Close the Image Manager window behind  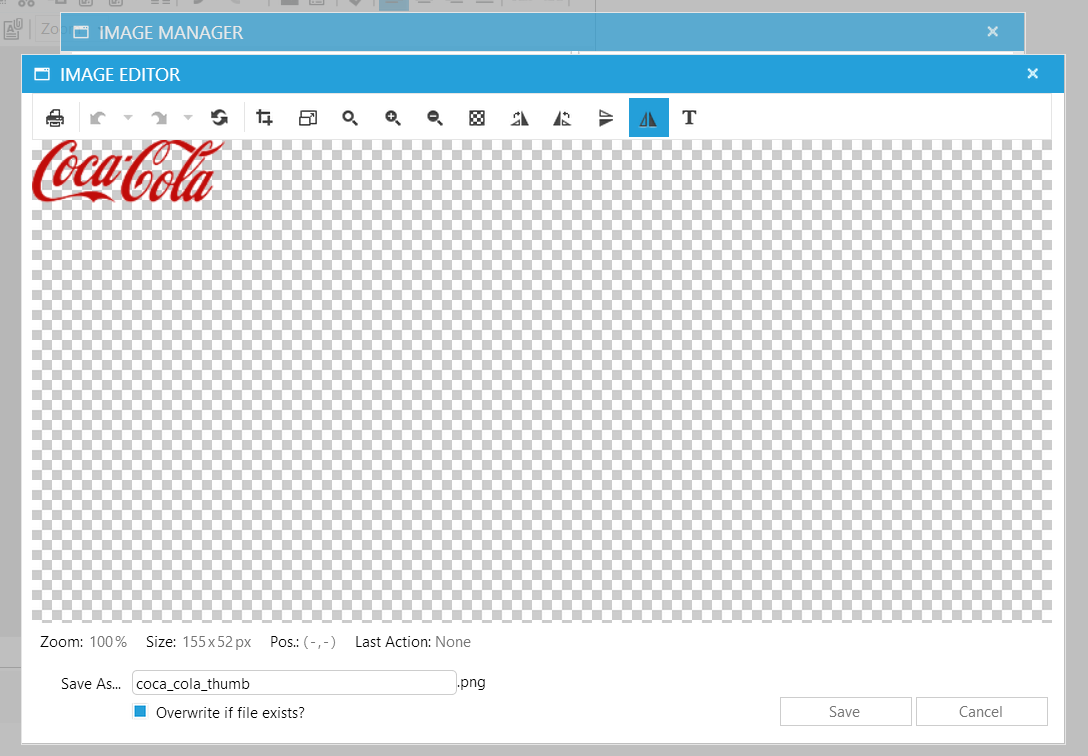(x=993, y=31)
